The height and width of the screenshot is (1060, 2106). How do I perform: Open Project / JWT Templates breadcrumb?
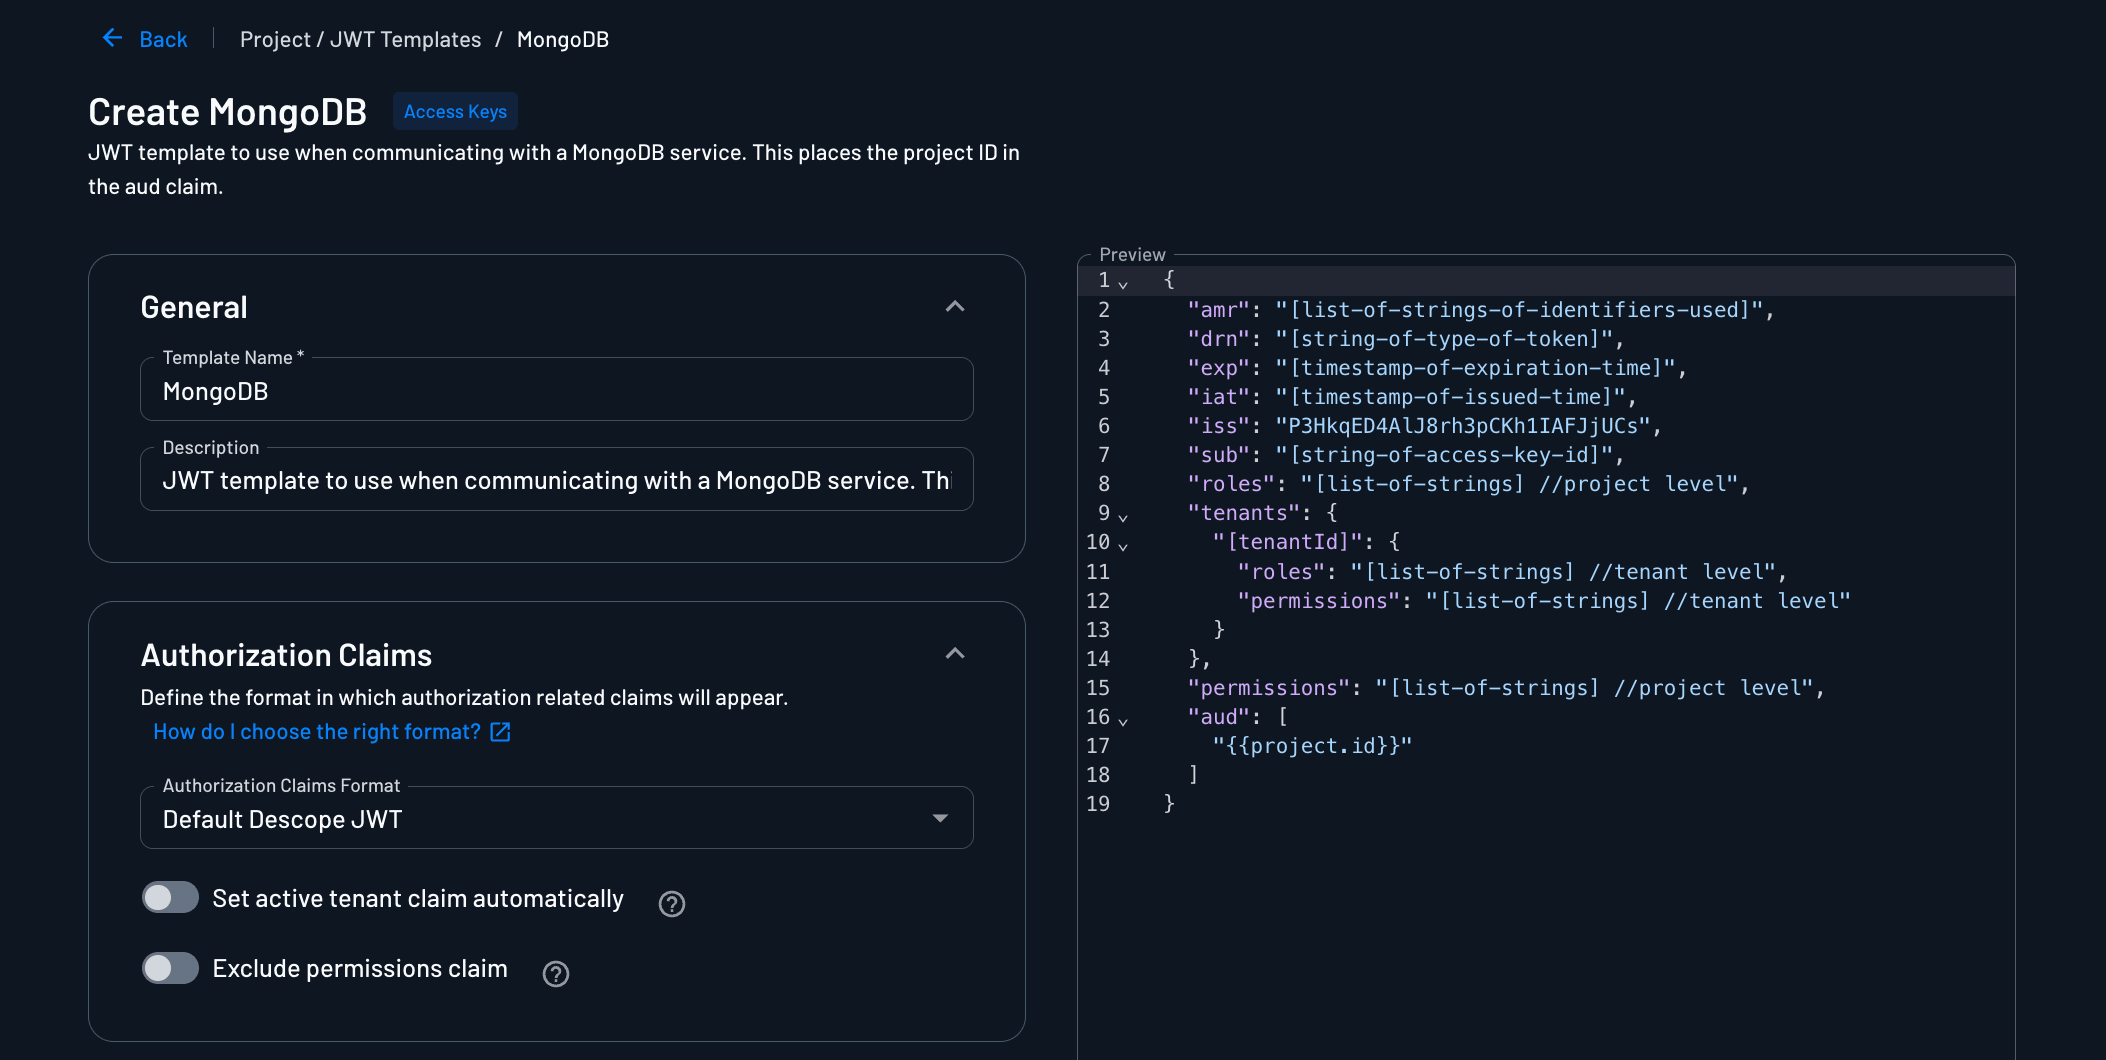[x=360, y=39]
